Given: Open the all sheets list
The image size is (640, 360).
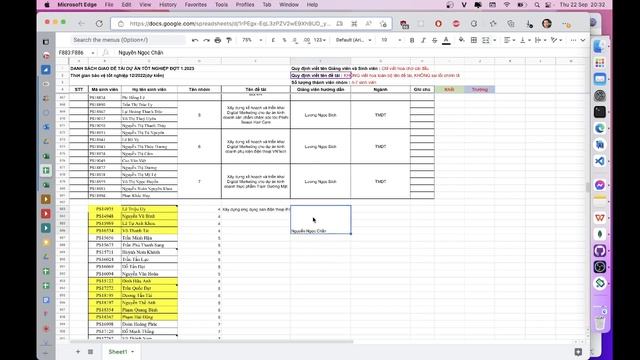Looking at the screenshot, I should pos(90,351).
